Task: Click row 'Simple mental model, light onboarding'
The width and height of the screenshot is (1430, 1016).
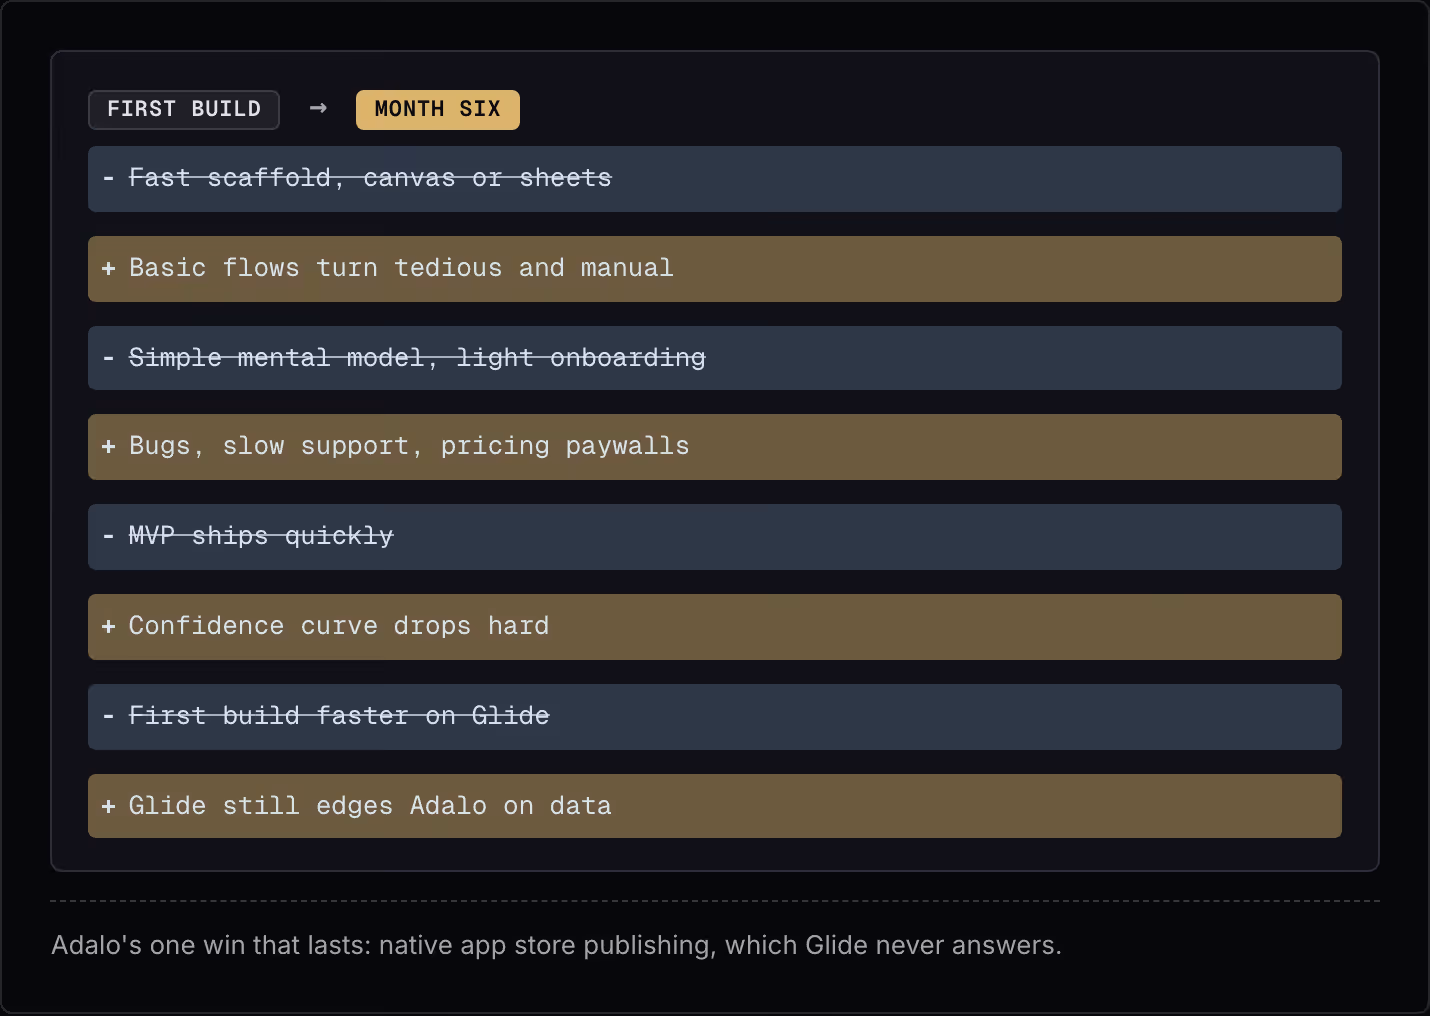Action: click(x=715, y=358)
